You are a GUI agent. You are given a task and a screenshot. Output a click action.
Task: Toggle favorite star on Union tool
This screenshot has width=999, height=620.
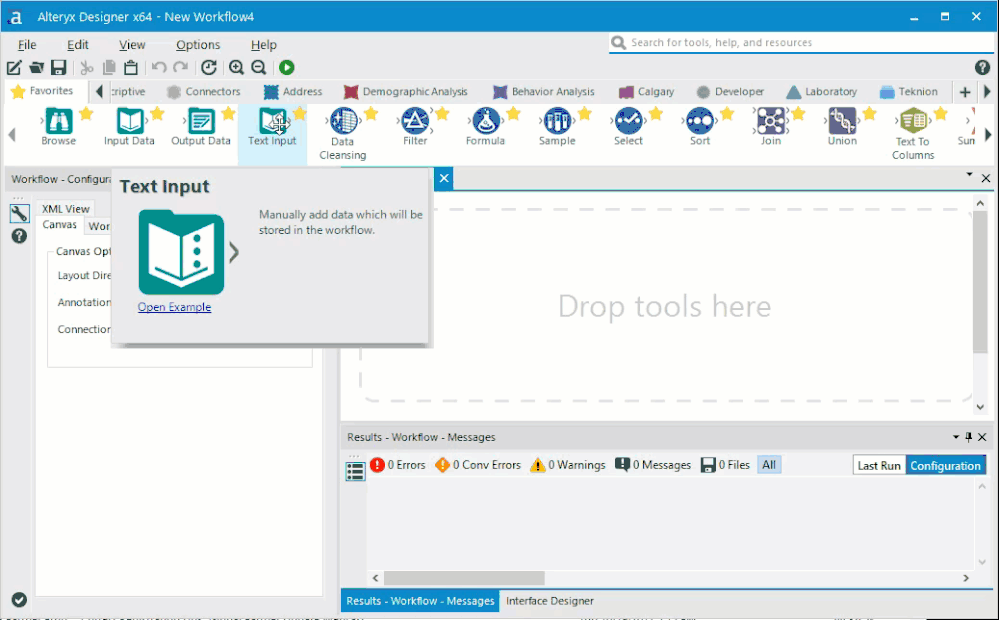870,114
